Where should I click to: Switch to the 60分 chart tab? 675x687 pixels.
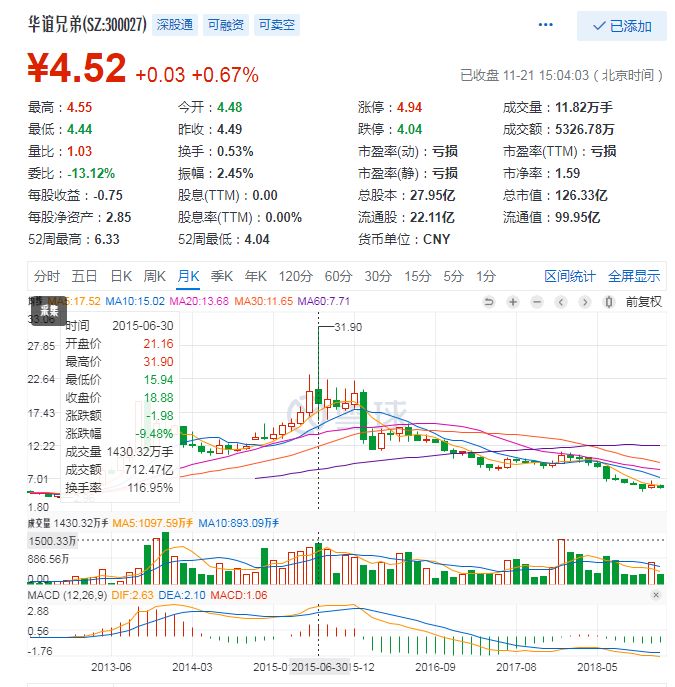pos(338,276)
